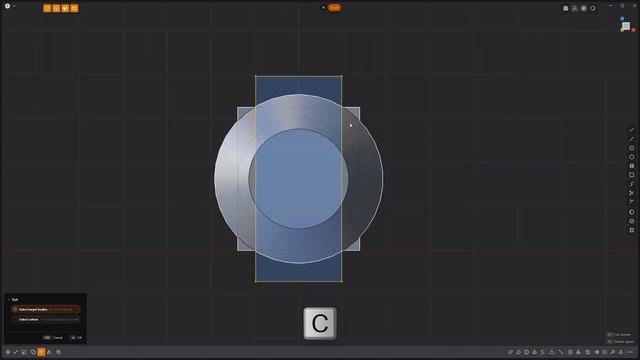Pick the Polygon tool in right toolbar
The image size is (640, 360).
[631, 157]
